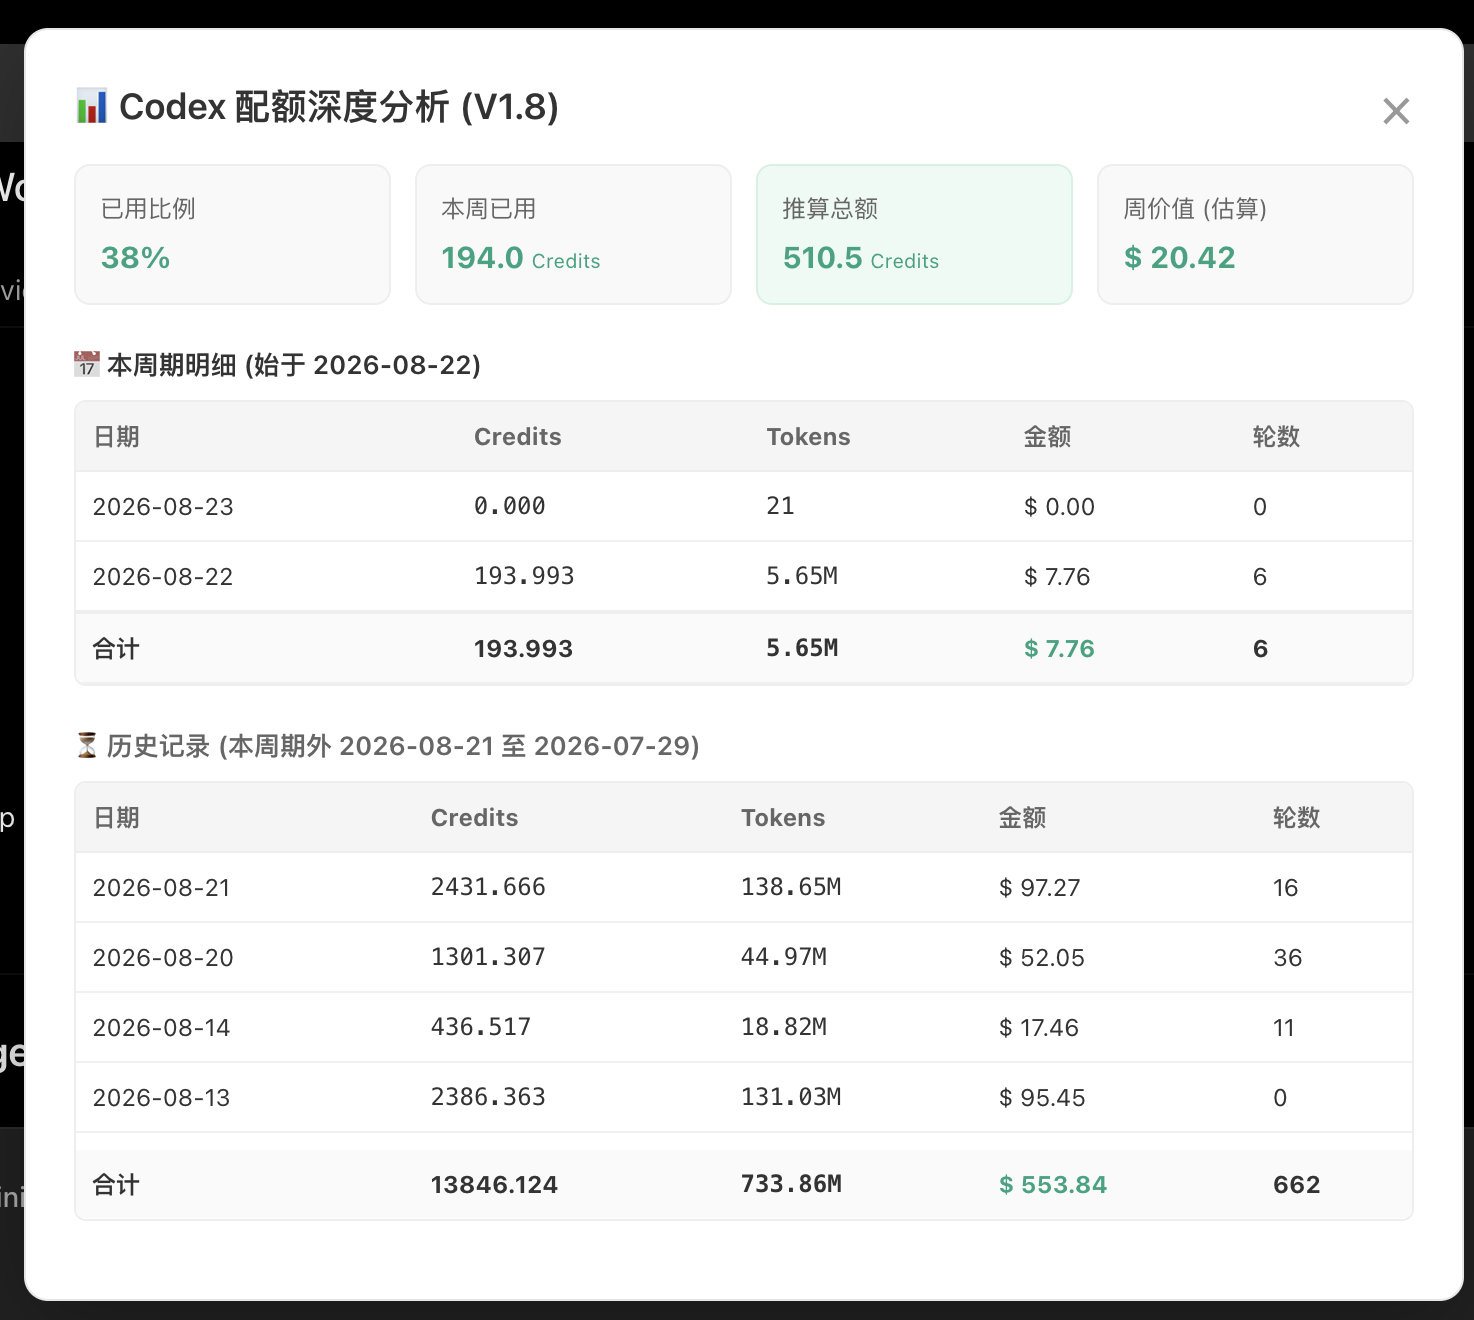
Task: Click the hourglass icon beside 历史记录
Action: (87, 745)
